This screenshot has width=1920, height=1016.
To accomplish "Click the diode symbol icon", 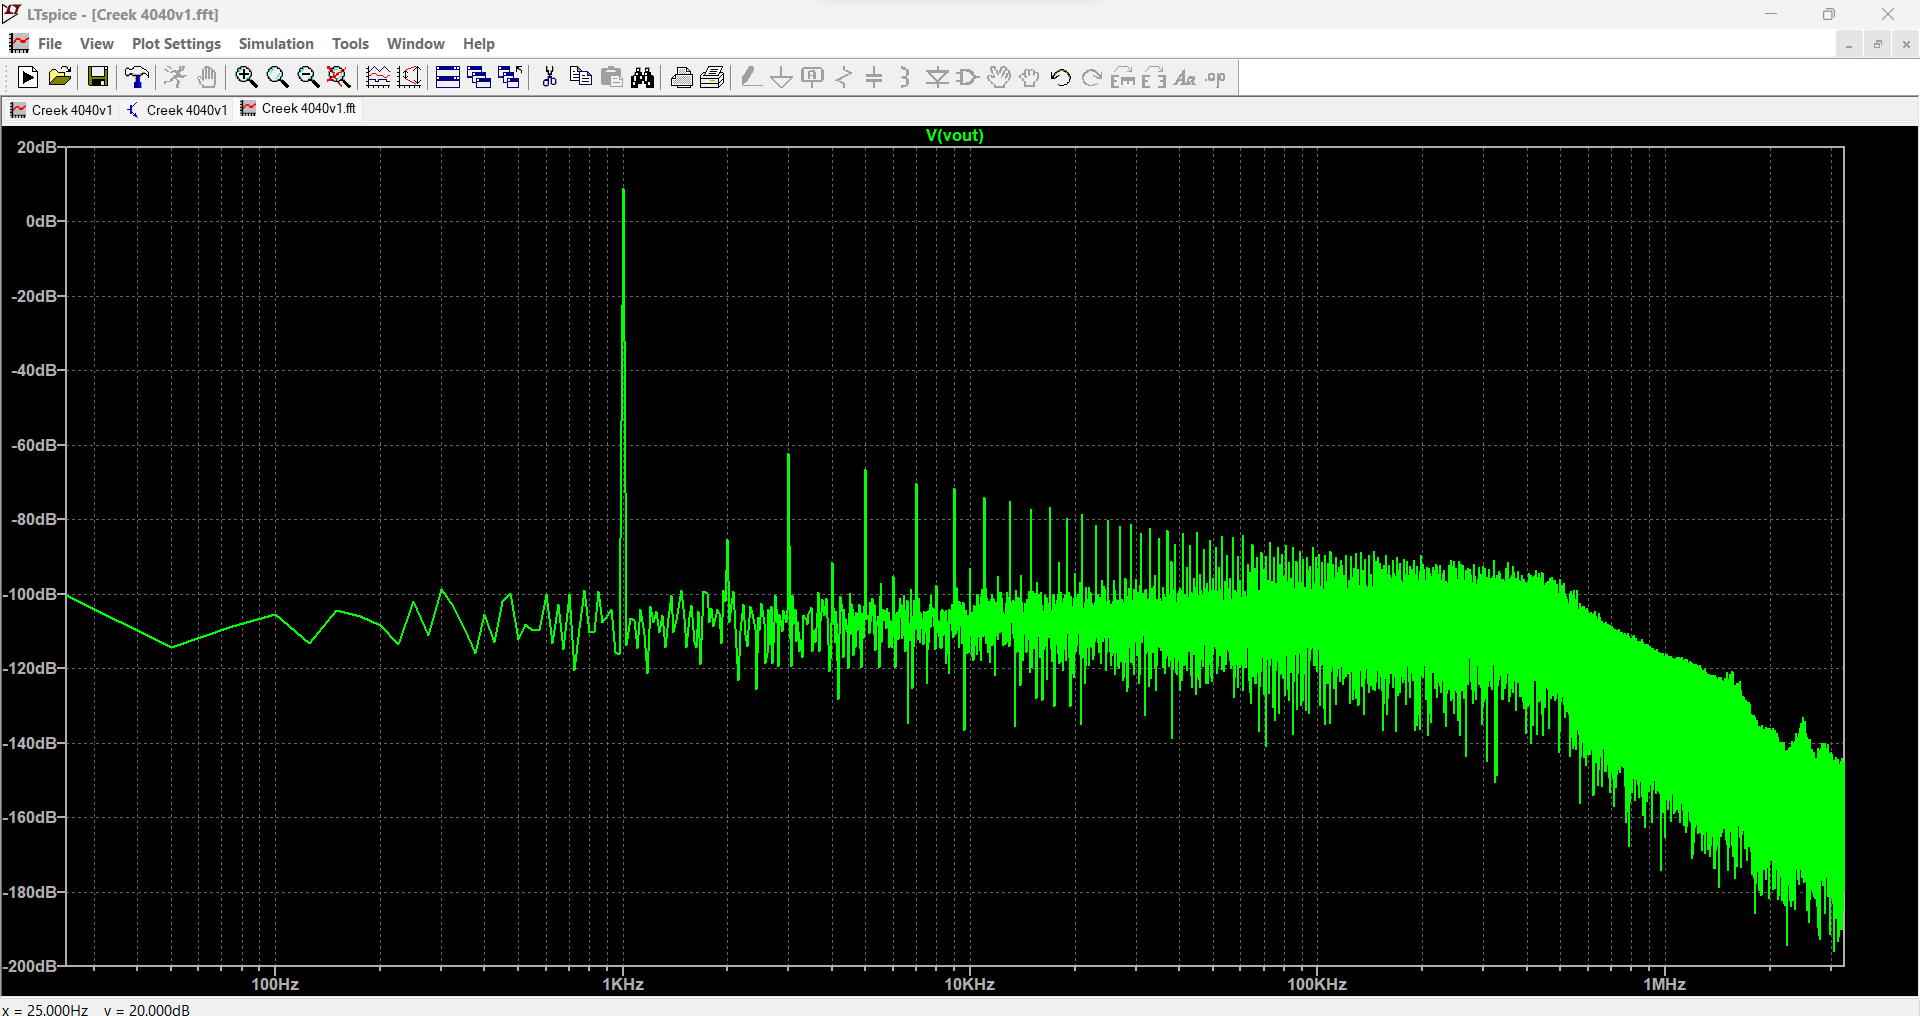I will click(937, 77).
